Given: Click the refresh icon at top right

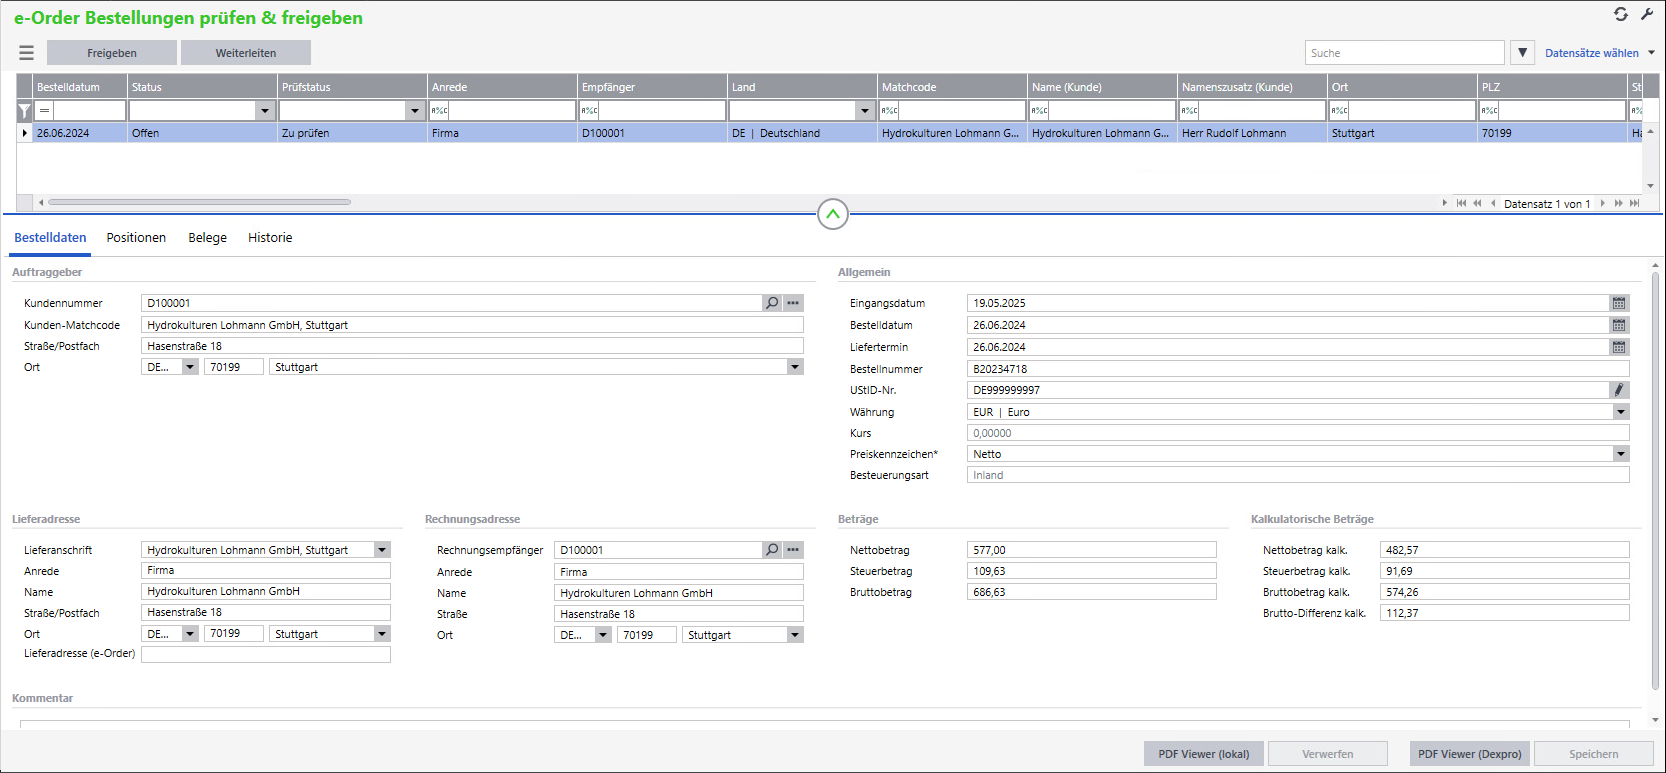Looking at the screenshot, I should [x=1620, y=14].
